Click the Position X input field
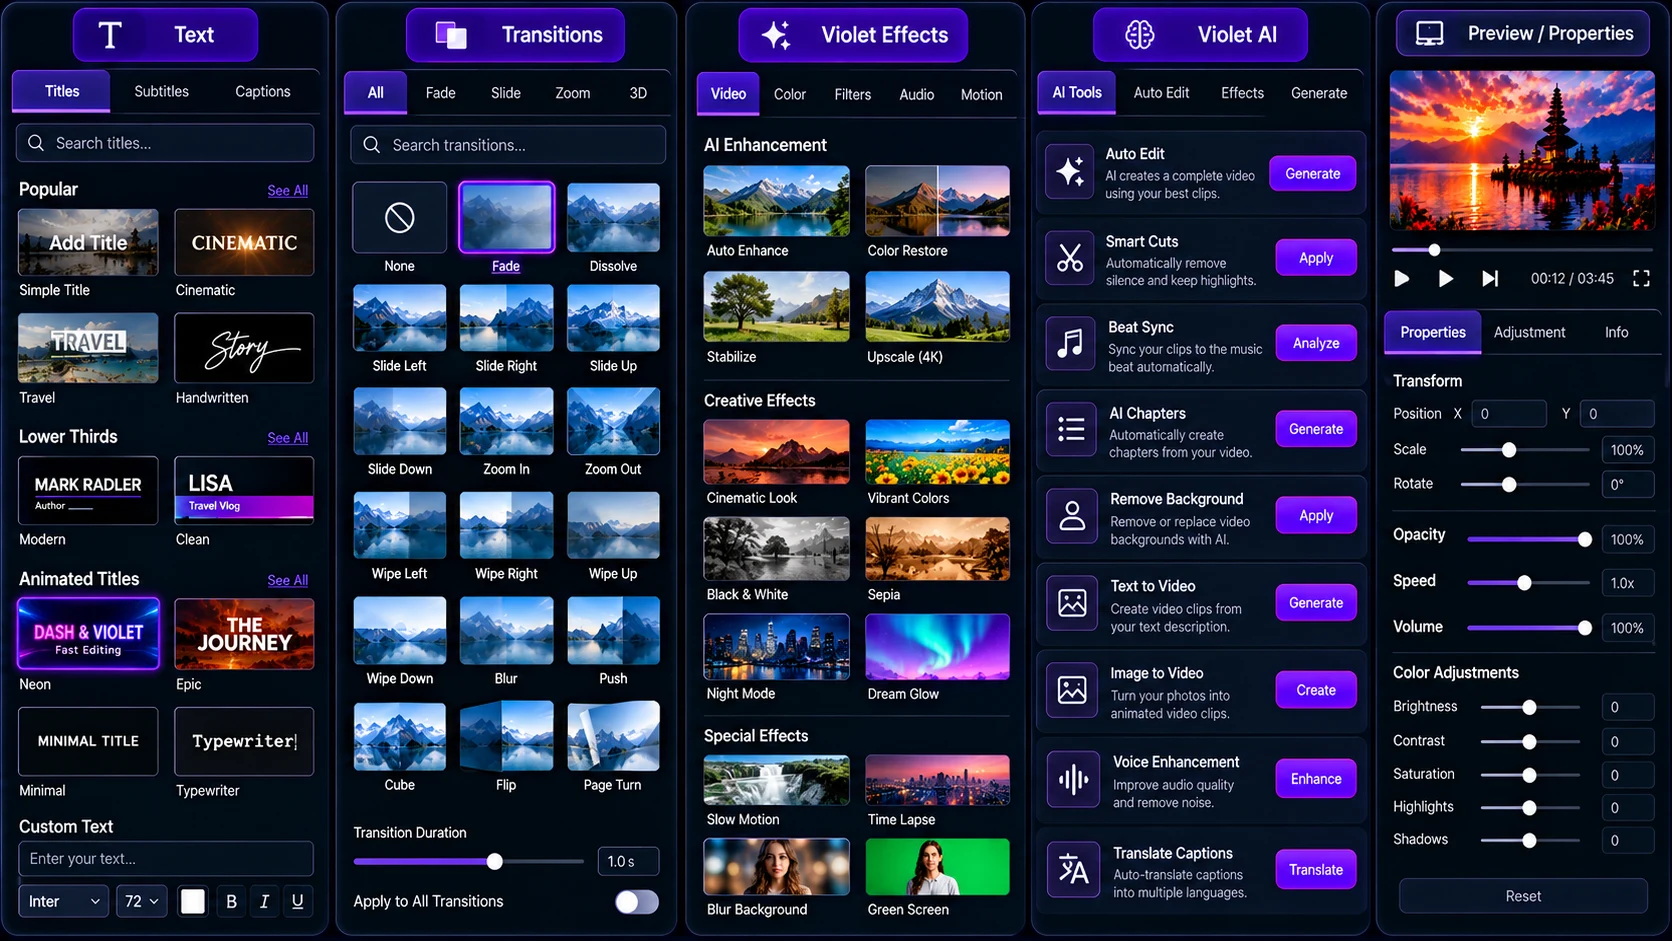Viewport: 1672px width, 941px height. 1509,413
